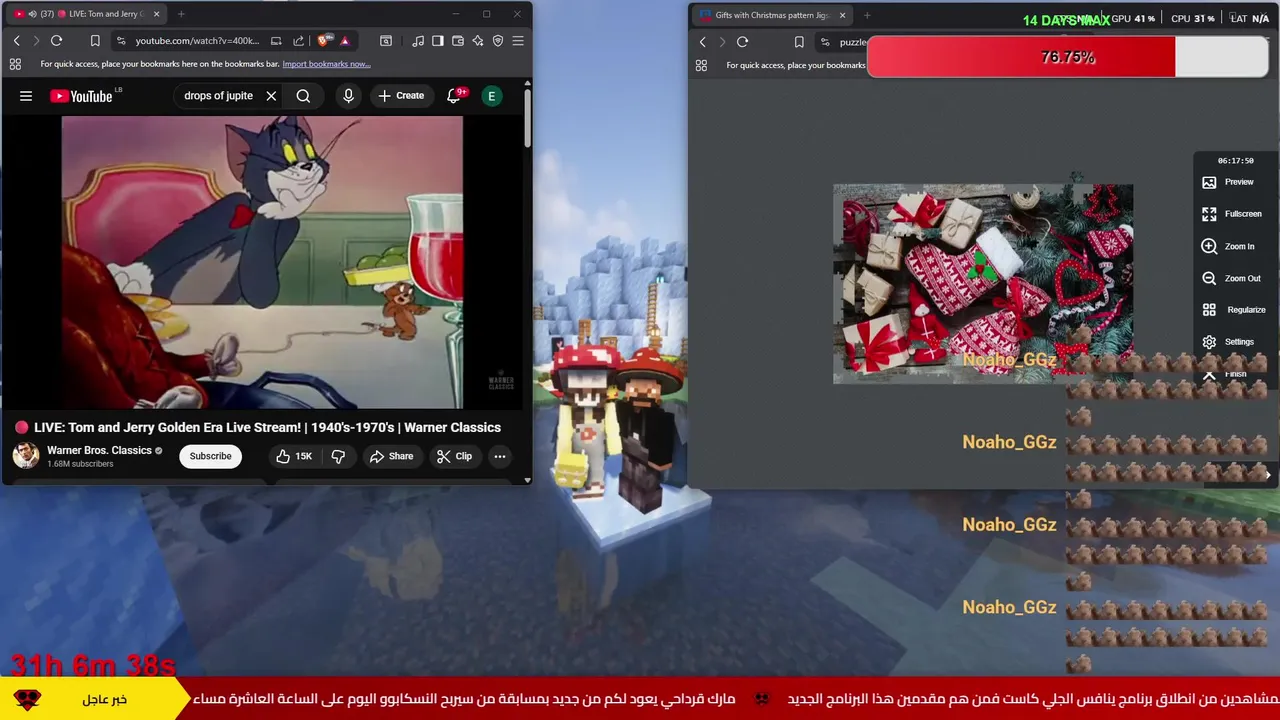Viewport: 1280px width, 720px height.
Task: Open the Brave VPN shield icon
Action: 498,41
